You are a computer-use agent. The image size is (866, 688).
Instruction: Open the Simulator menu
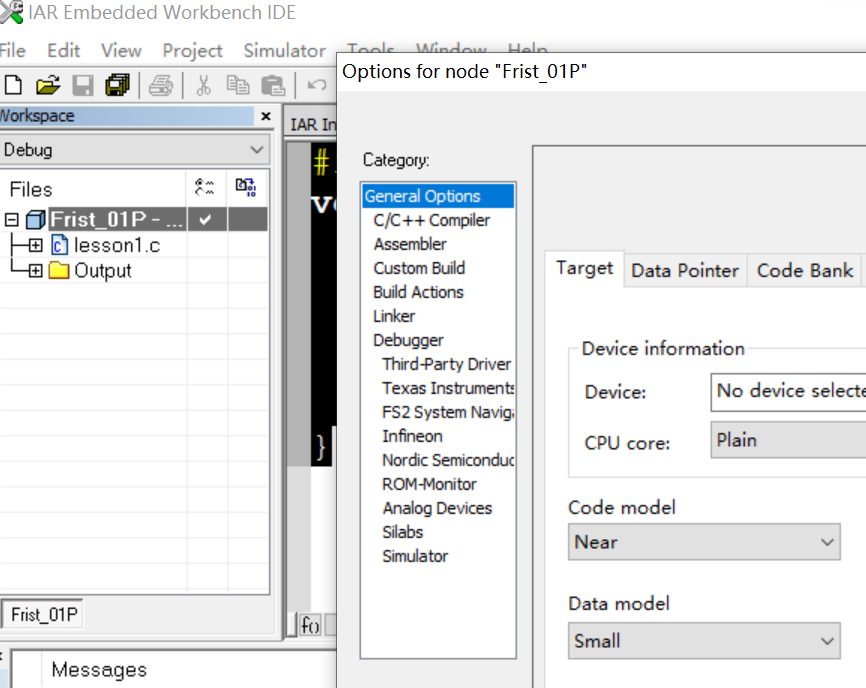[x=284, y=51]
